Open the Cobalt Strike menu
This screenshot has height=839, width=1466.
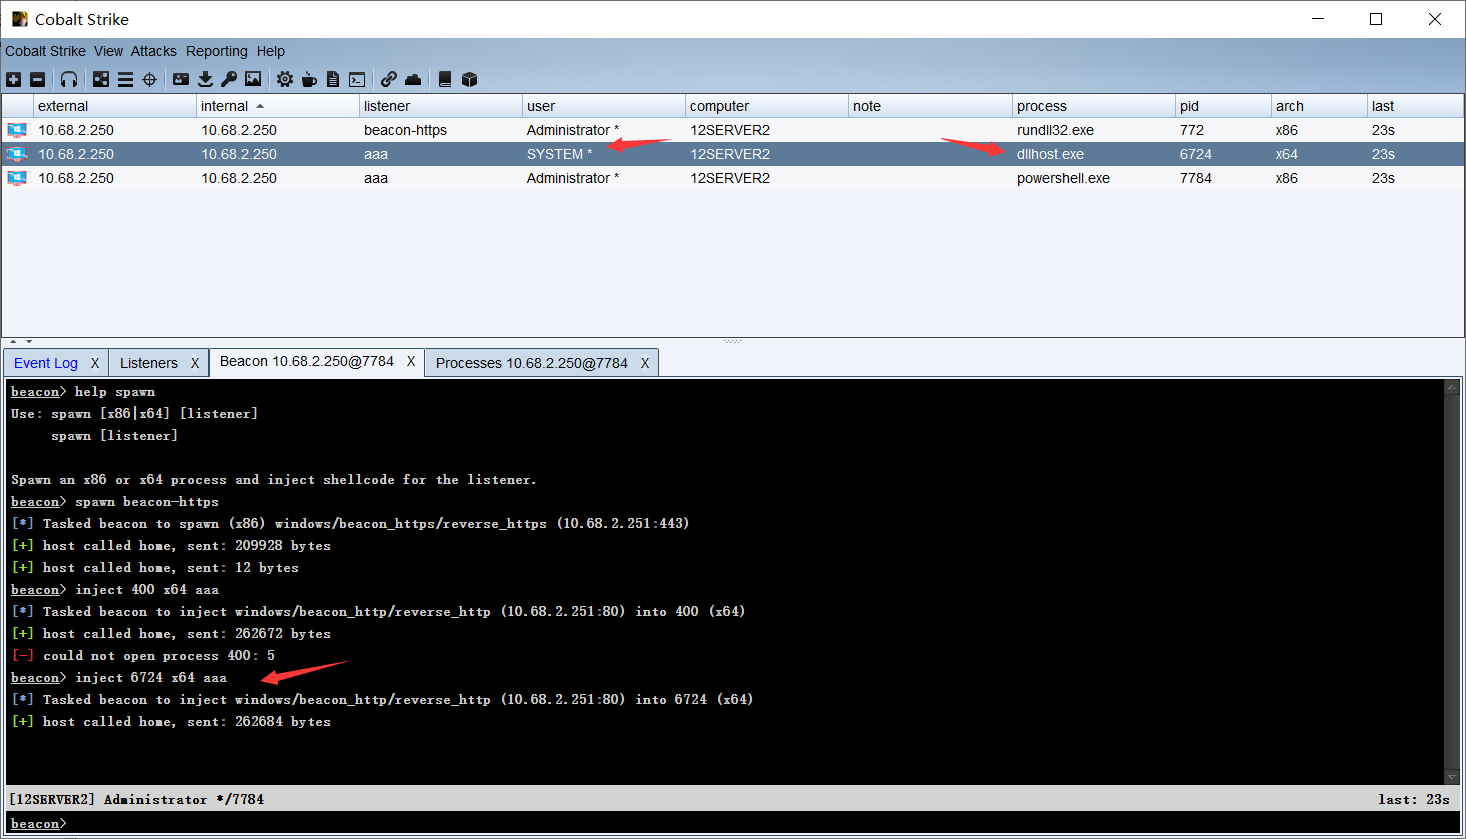pyautogui.click(x=45, y=51)
